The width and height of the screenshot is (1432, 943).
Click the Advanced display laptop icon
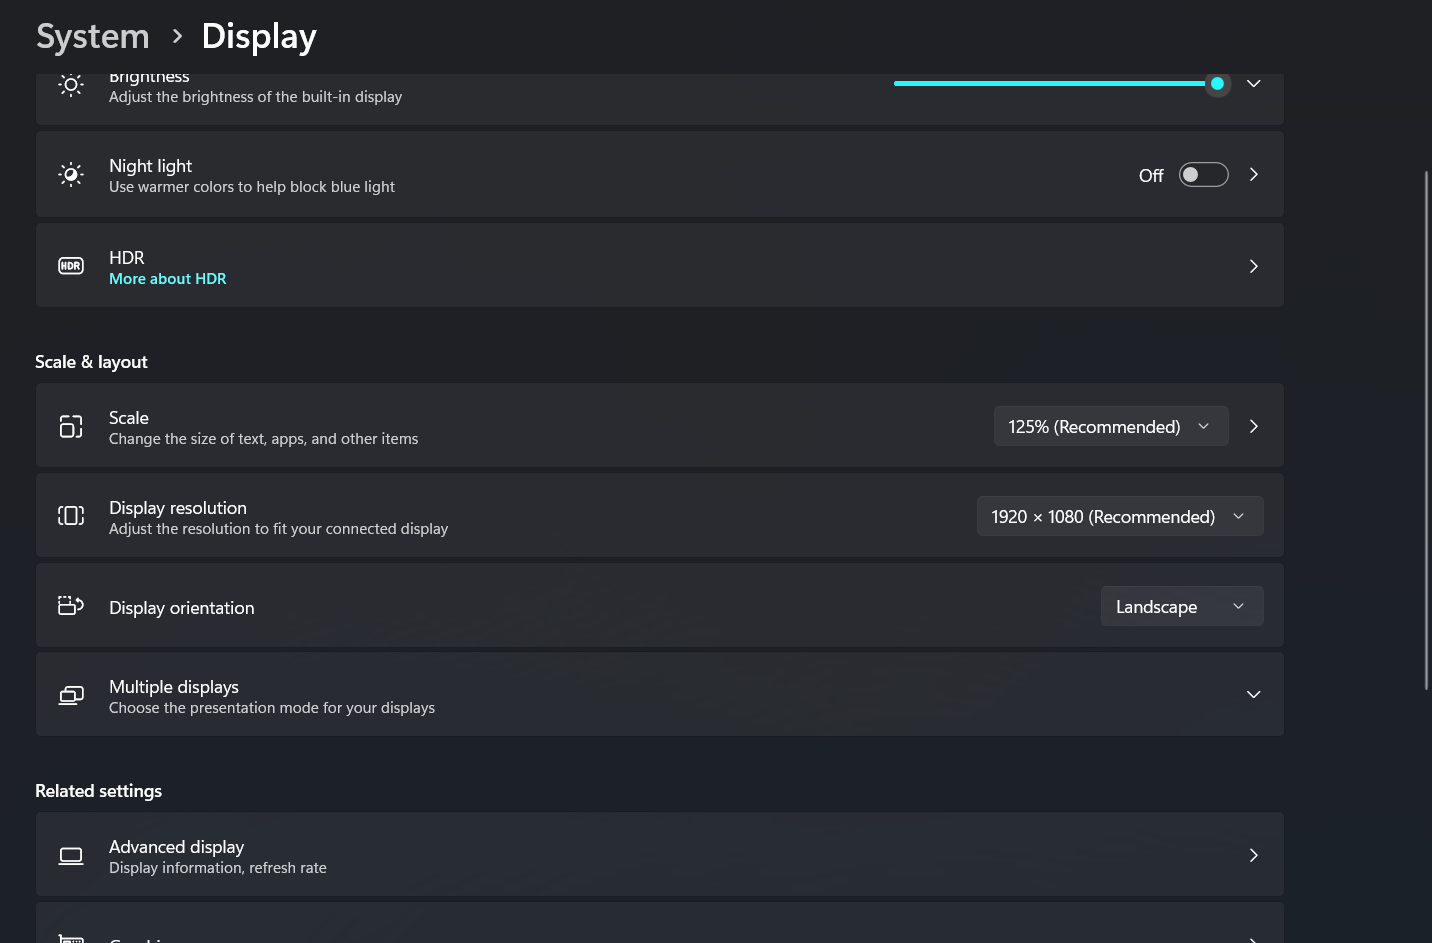(x=71, y=856)
